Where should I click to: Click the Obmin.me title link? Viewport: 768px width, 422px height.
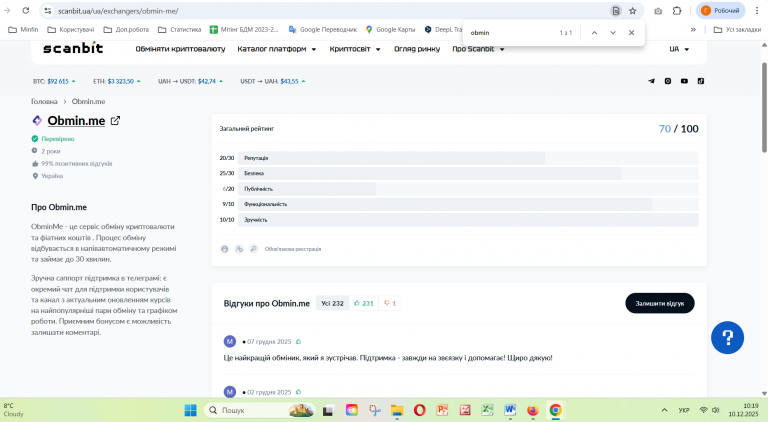pyautogui.click(x=76, y=120)
